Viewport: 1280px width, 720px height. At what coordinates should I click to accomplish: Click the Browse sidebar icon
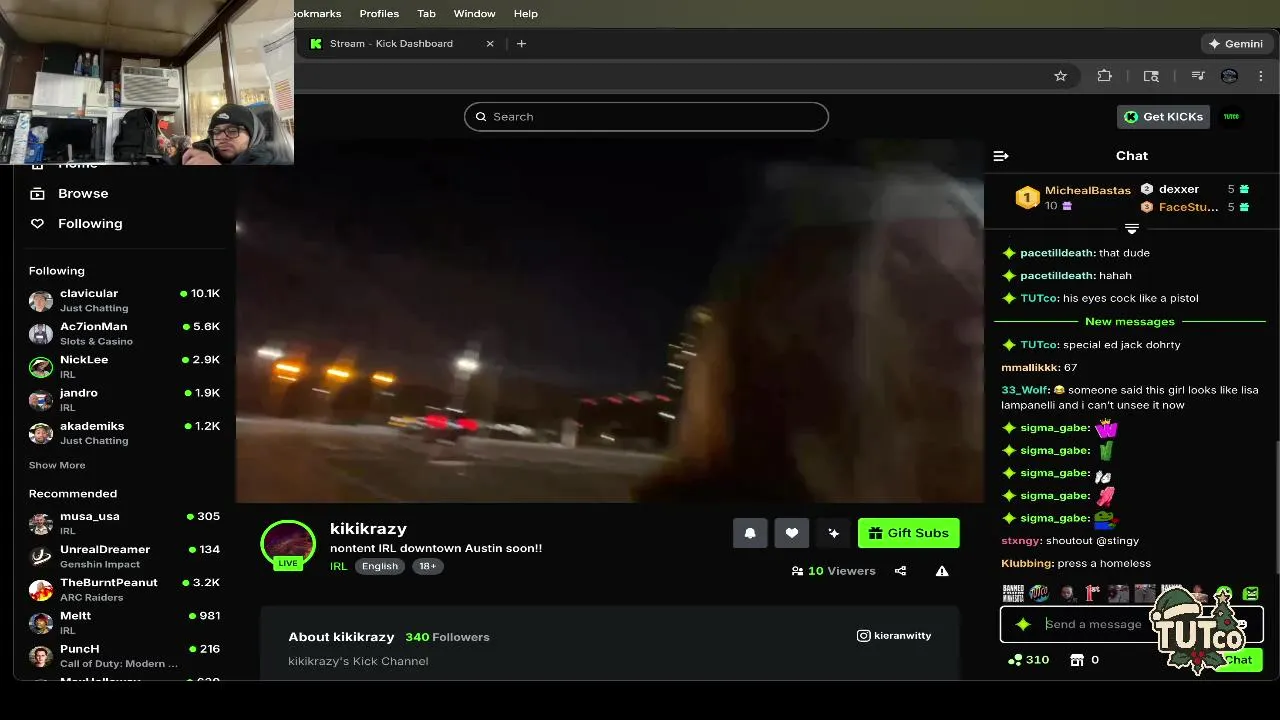(37, 194)
